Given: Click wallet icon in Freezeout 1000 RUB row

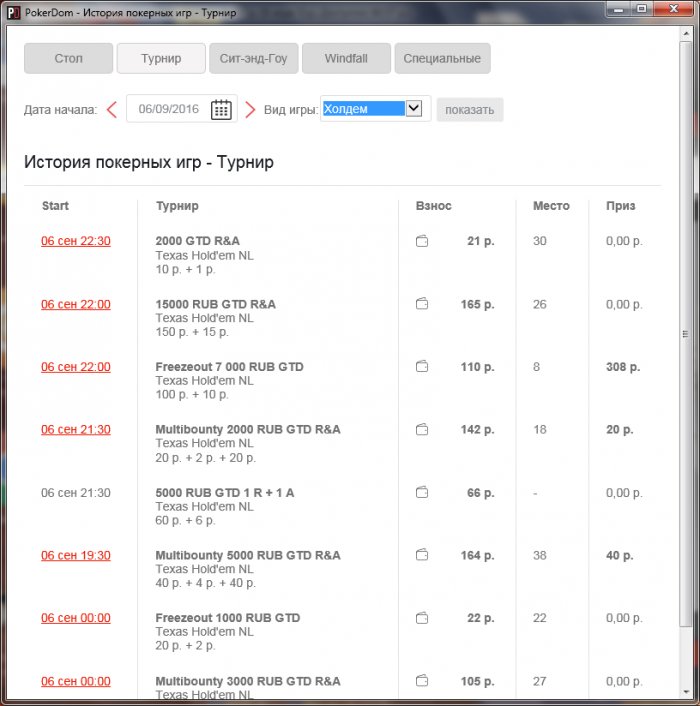Looking at the screenshot, I should tap(422, 618).
